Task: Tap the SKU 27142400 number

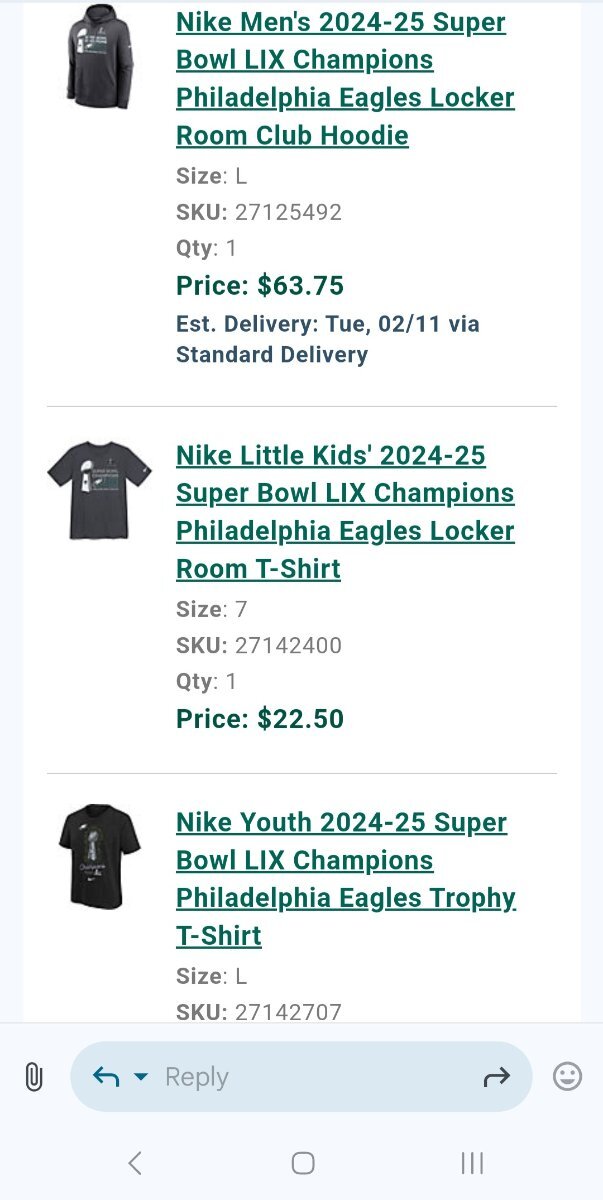Action: click(288, 646)
